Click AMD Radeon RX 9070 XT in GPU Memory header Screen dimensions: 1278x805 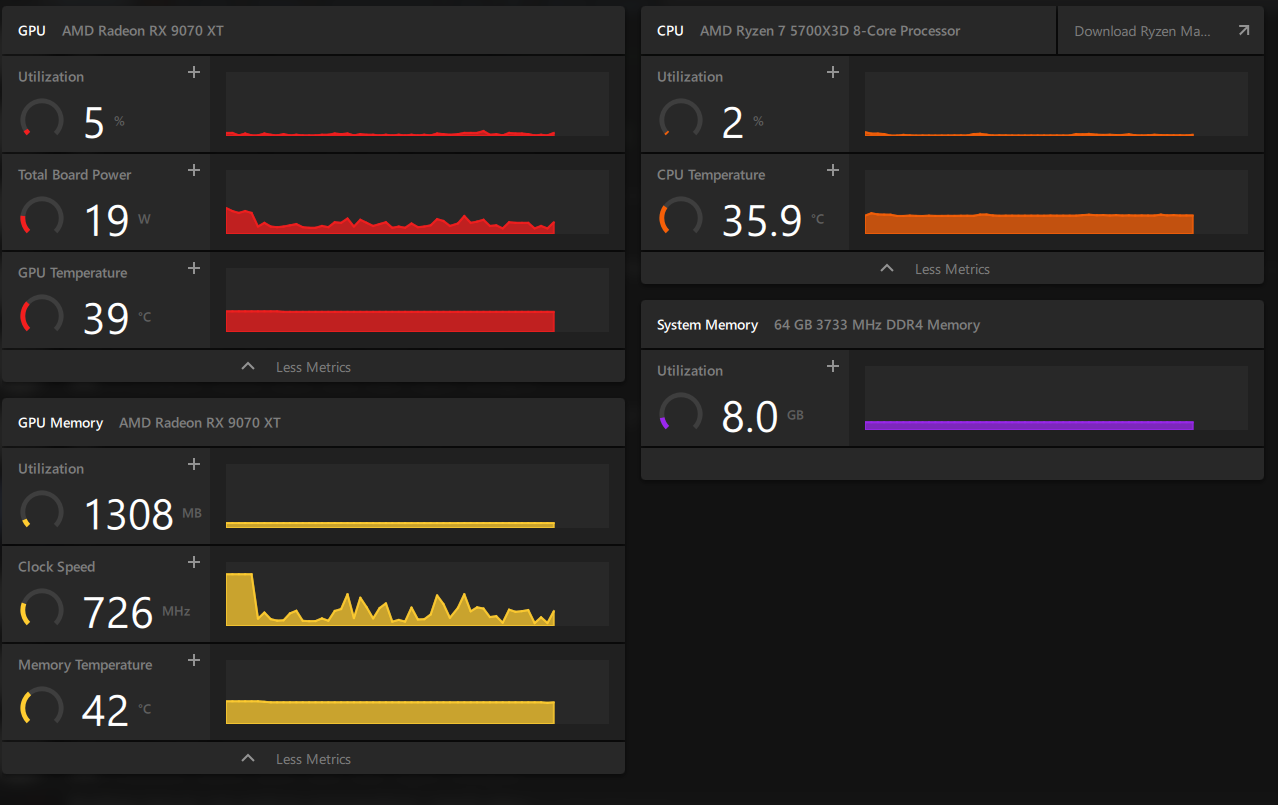pyautogui.click(x=200, y=423)
